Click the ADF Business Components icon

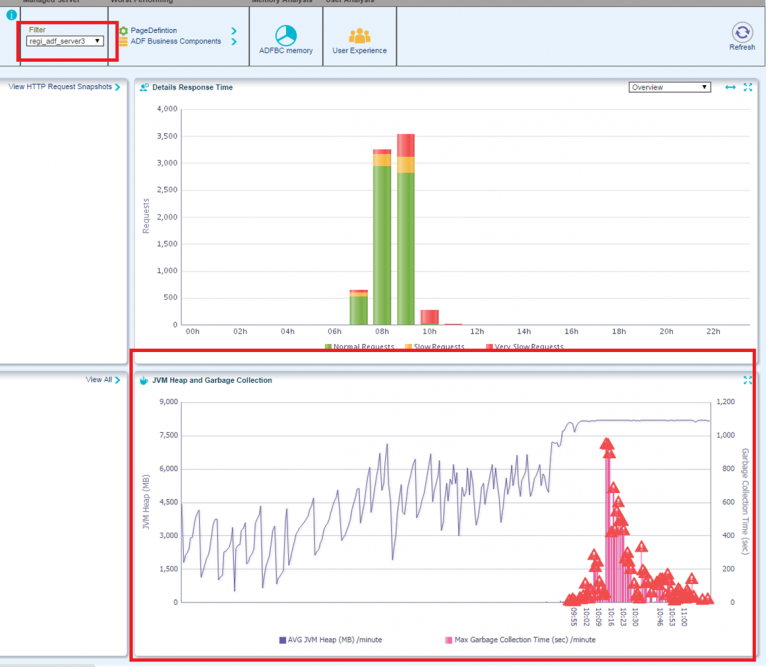point(124,42)
